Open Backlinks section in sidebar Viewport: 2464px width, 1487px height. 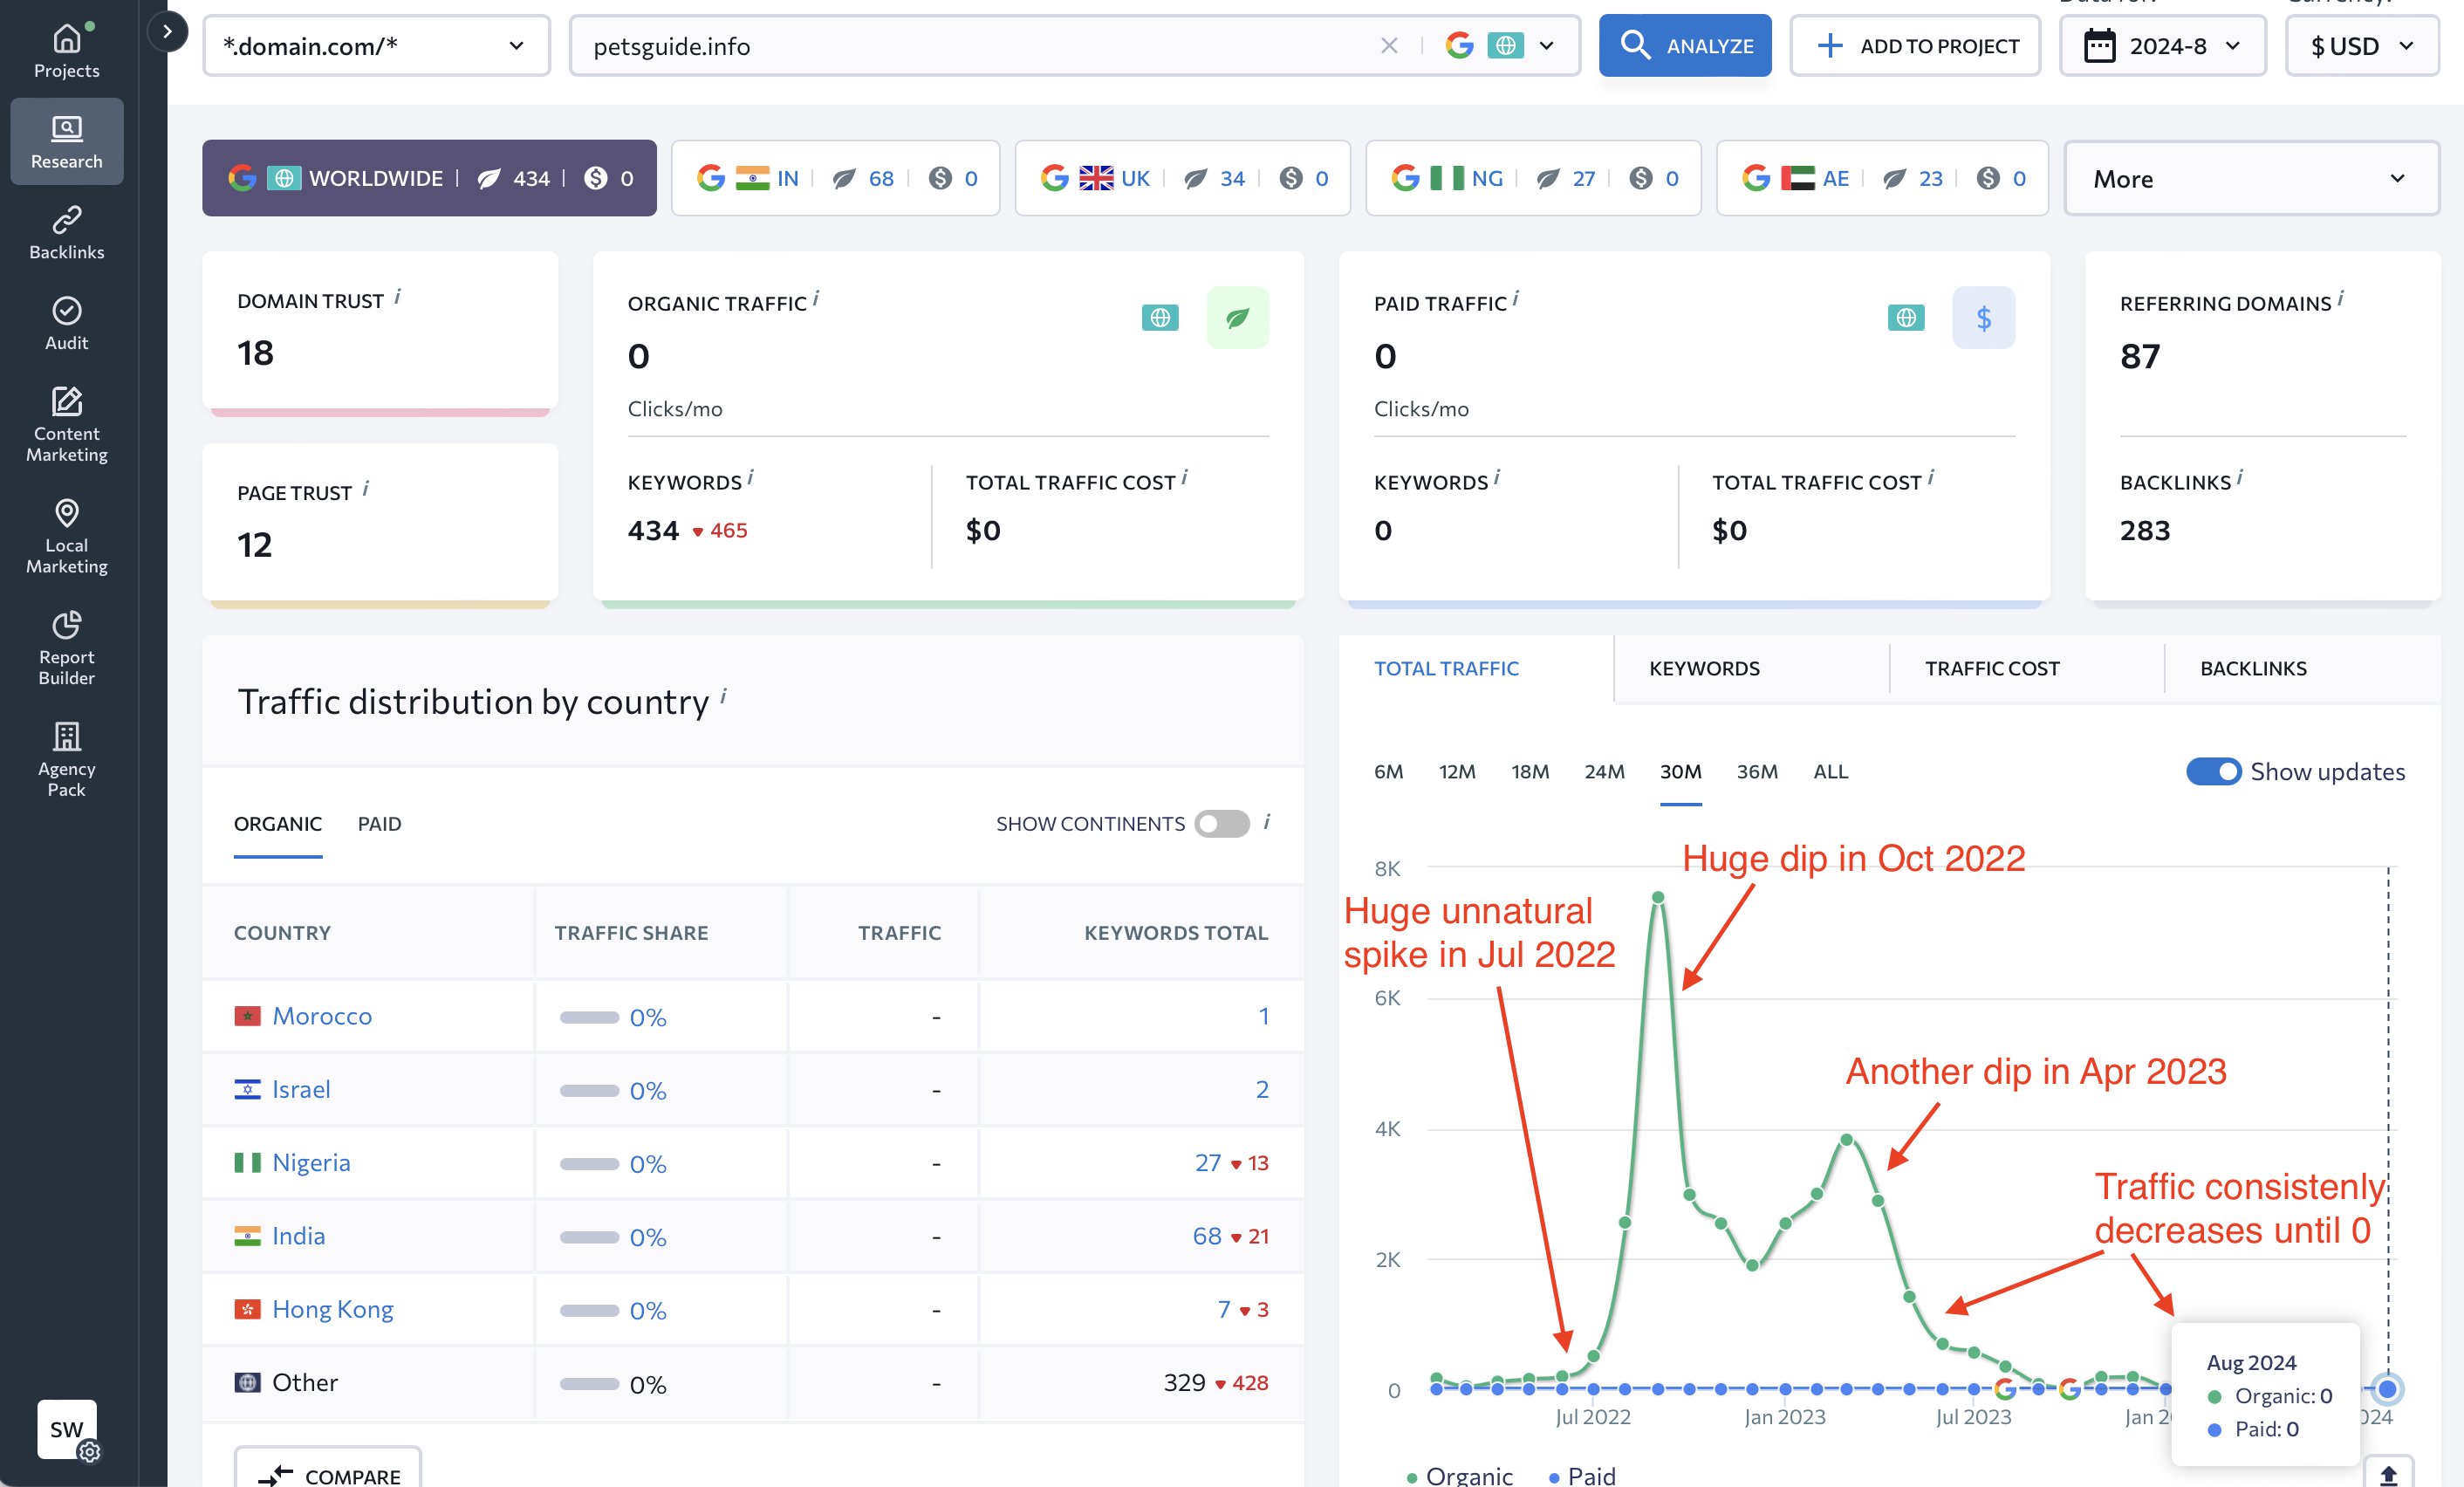pos(66,232)
